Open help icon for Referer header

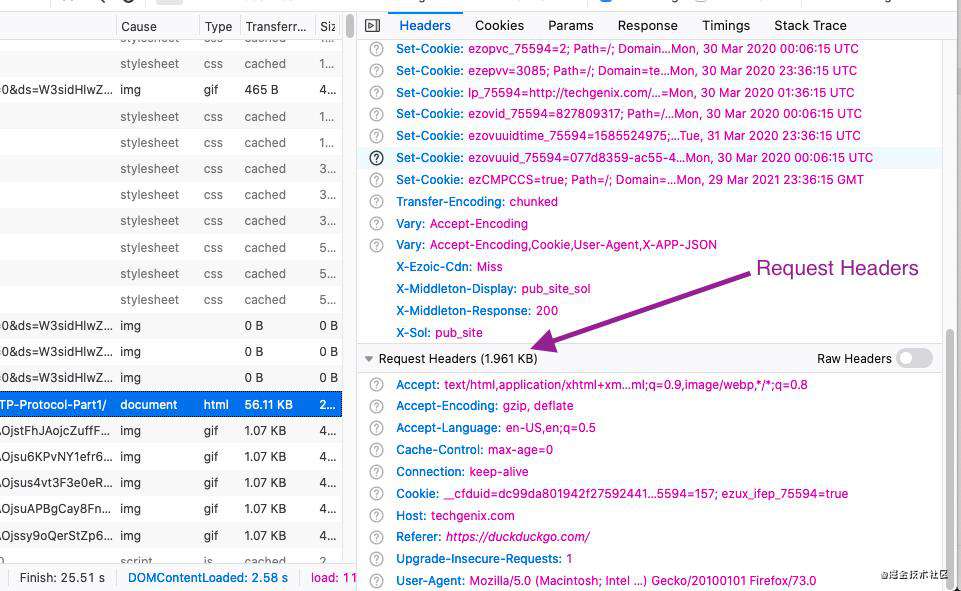[376, 537]
